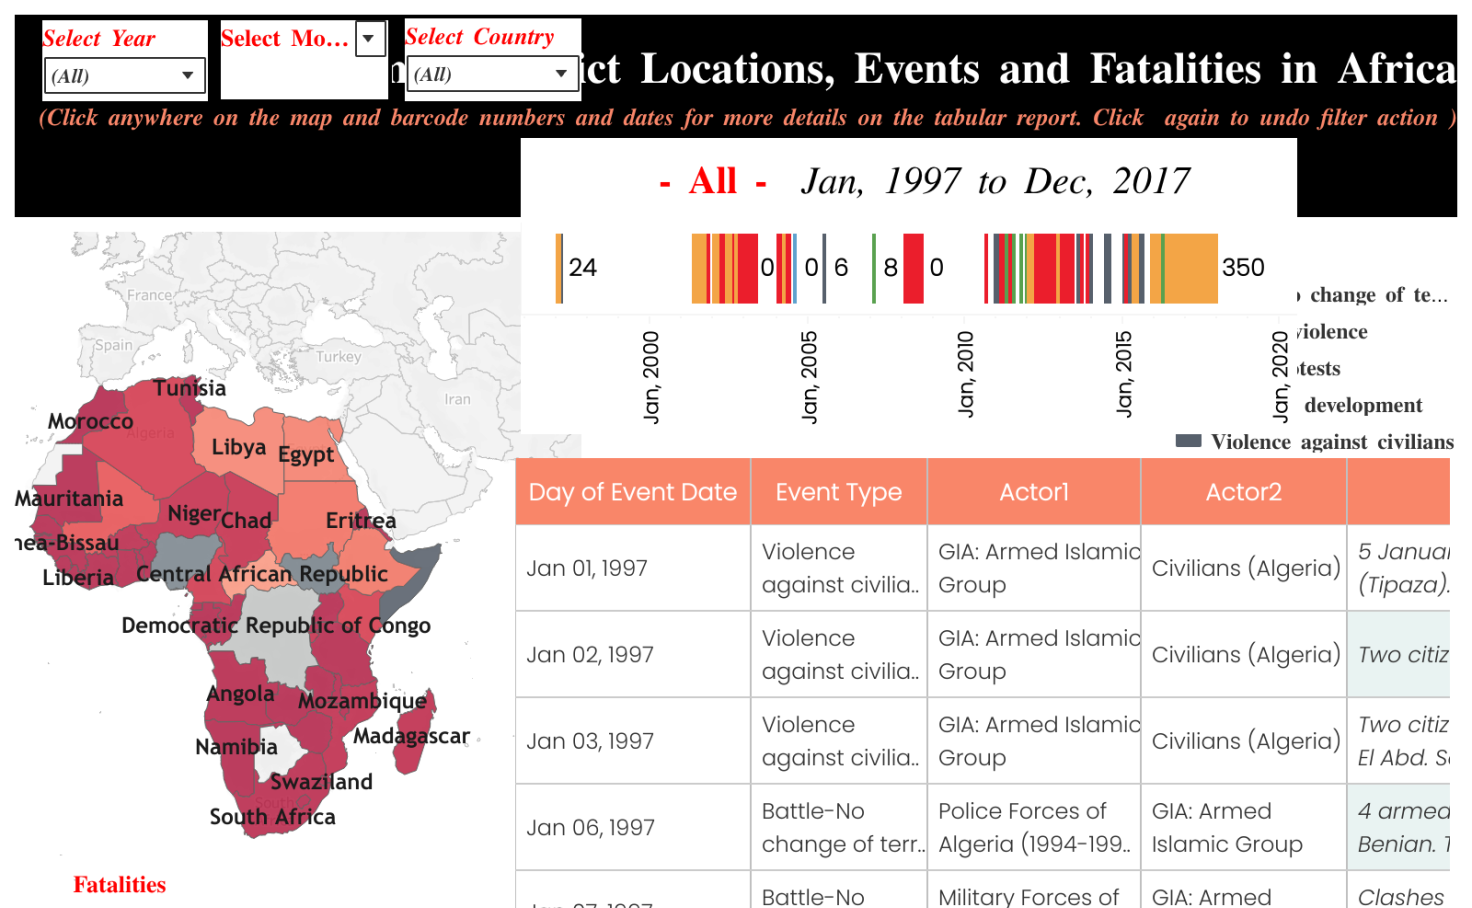This screenshot has width=1472, height=908.
Task: Click the barcode number 24
Action: [582, 268]
